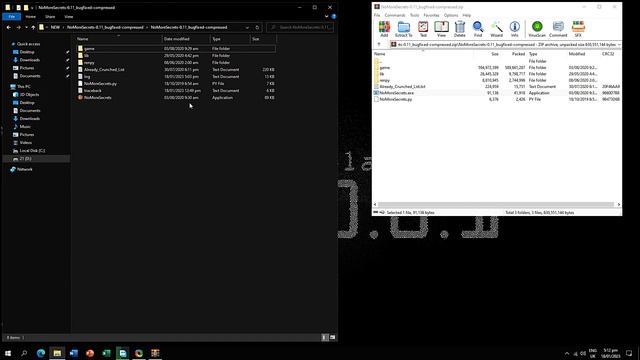Screen dimensions: 640x360
Task: Show hidden system tray icons
Action: click(x=567, y=353)
